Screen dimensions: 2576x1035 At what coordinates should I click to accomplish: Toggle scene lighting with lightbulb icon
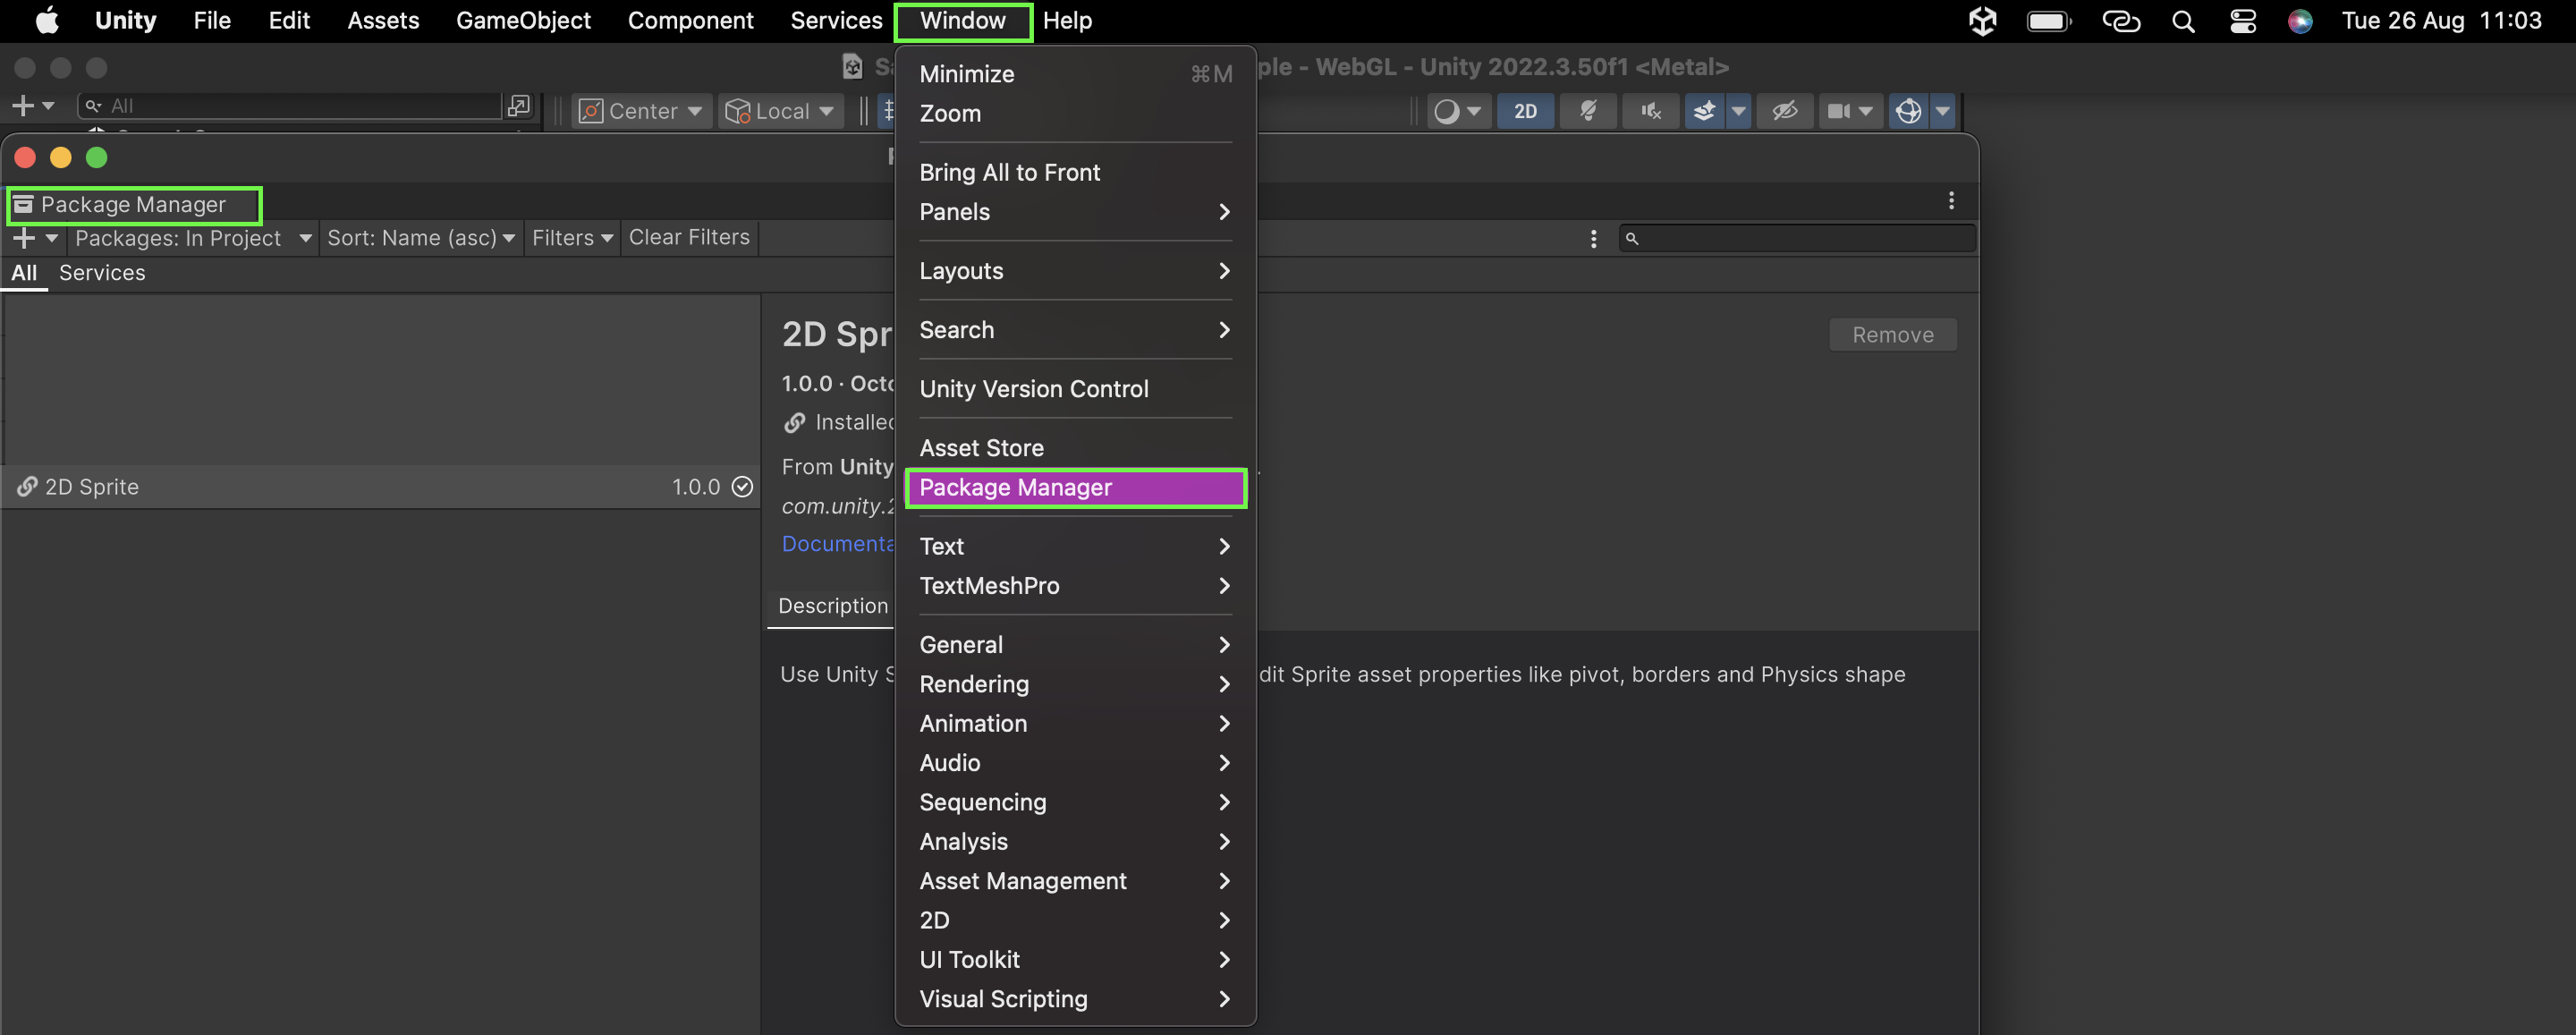tap(1587, 111)
